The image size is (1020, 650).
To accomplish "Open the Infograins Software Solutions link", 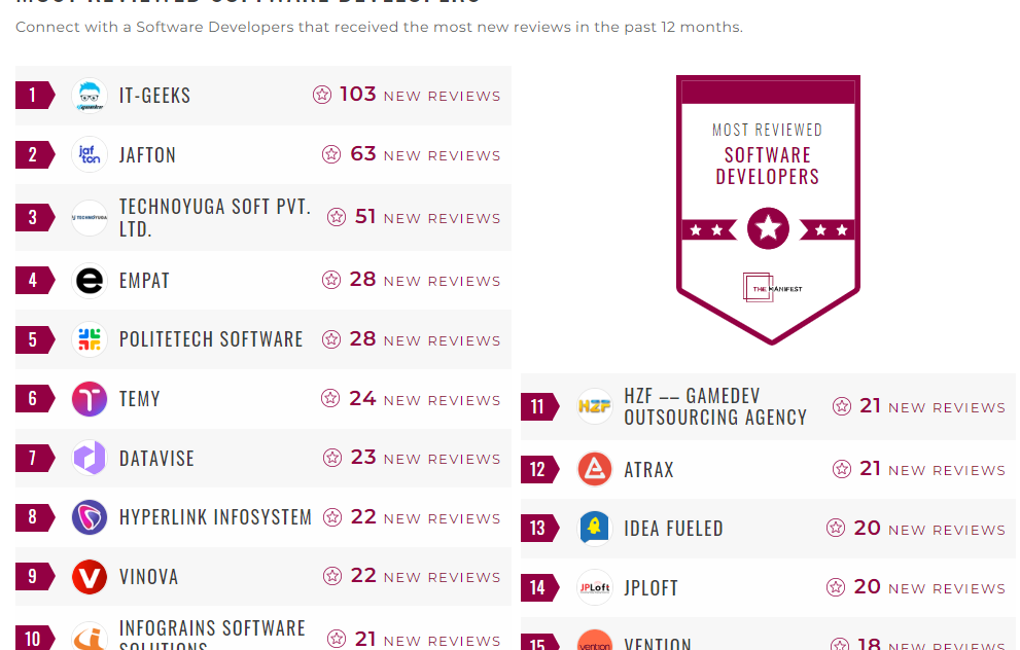I will click(212, 634).
